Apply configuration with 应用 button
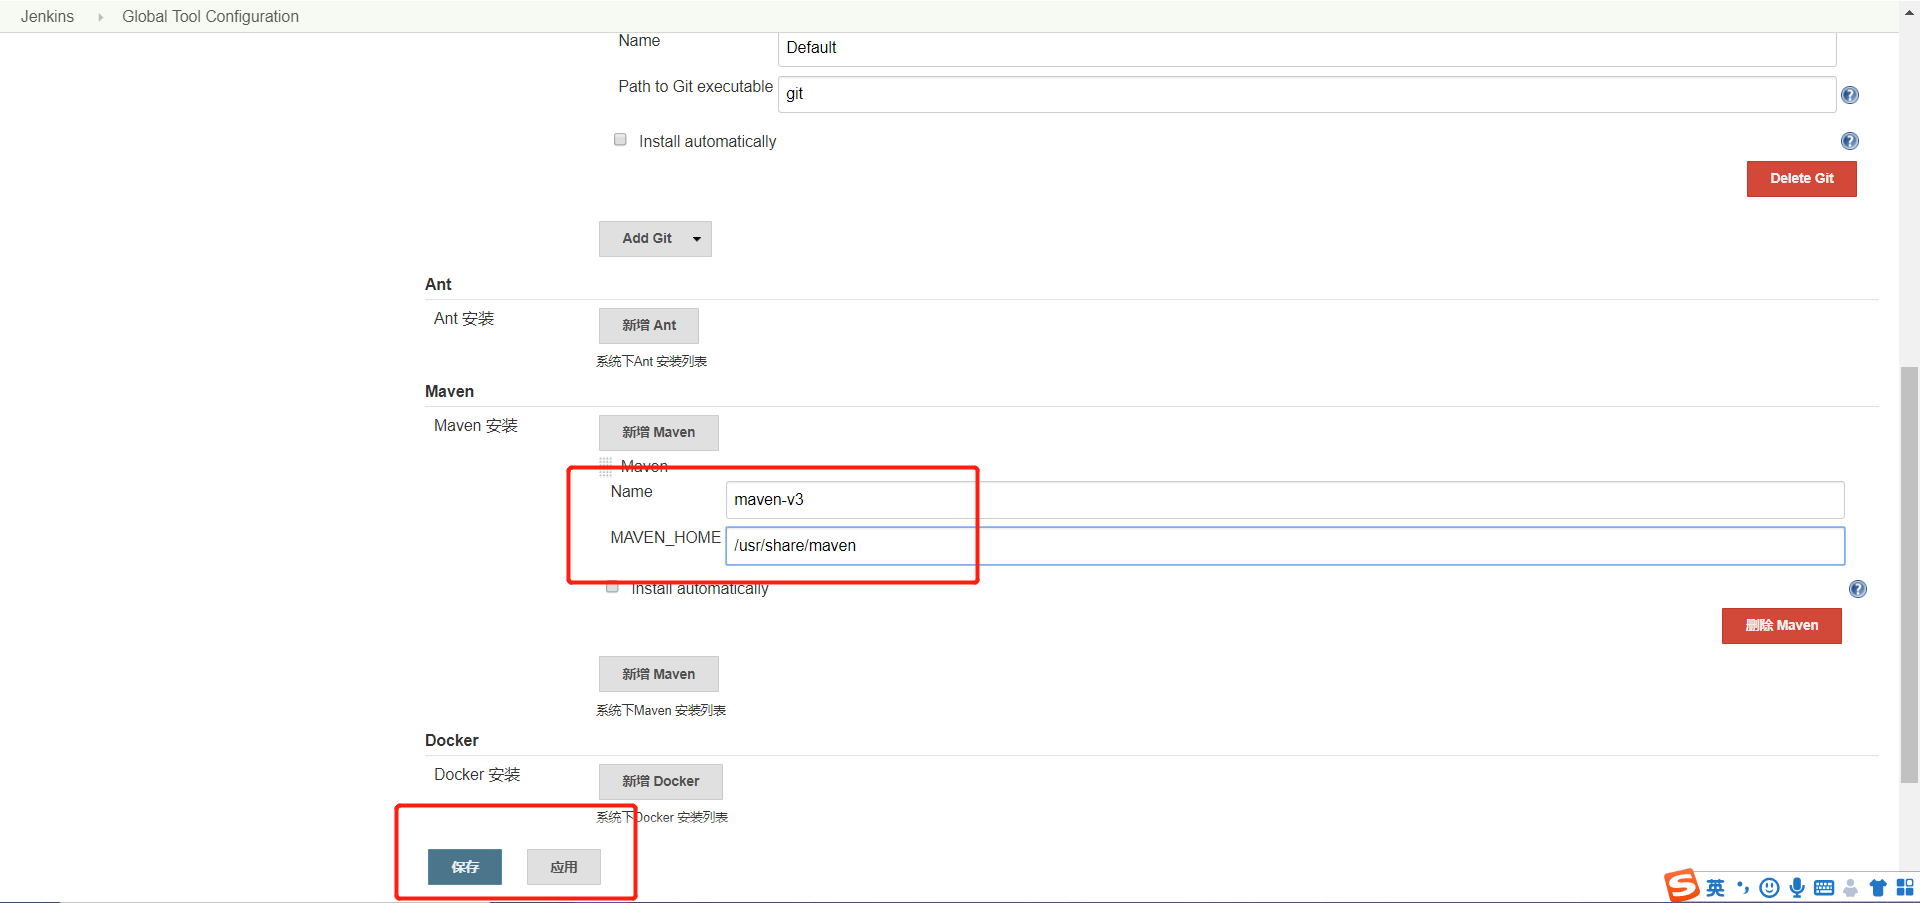1920x903 pixels. click(x=564, y=867)
